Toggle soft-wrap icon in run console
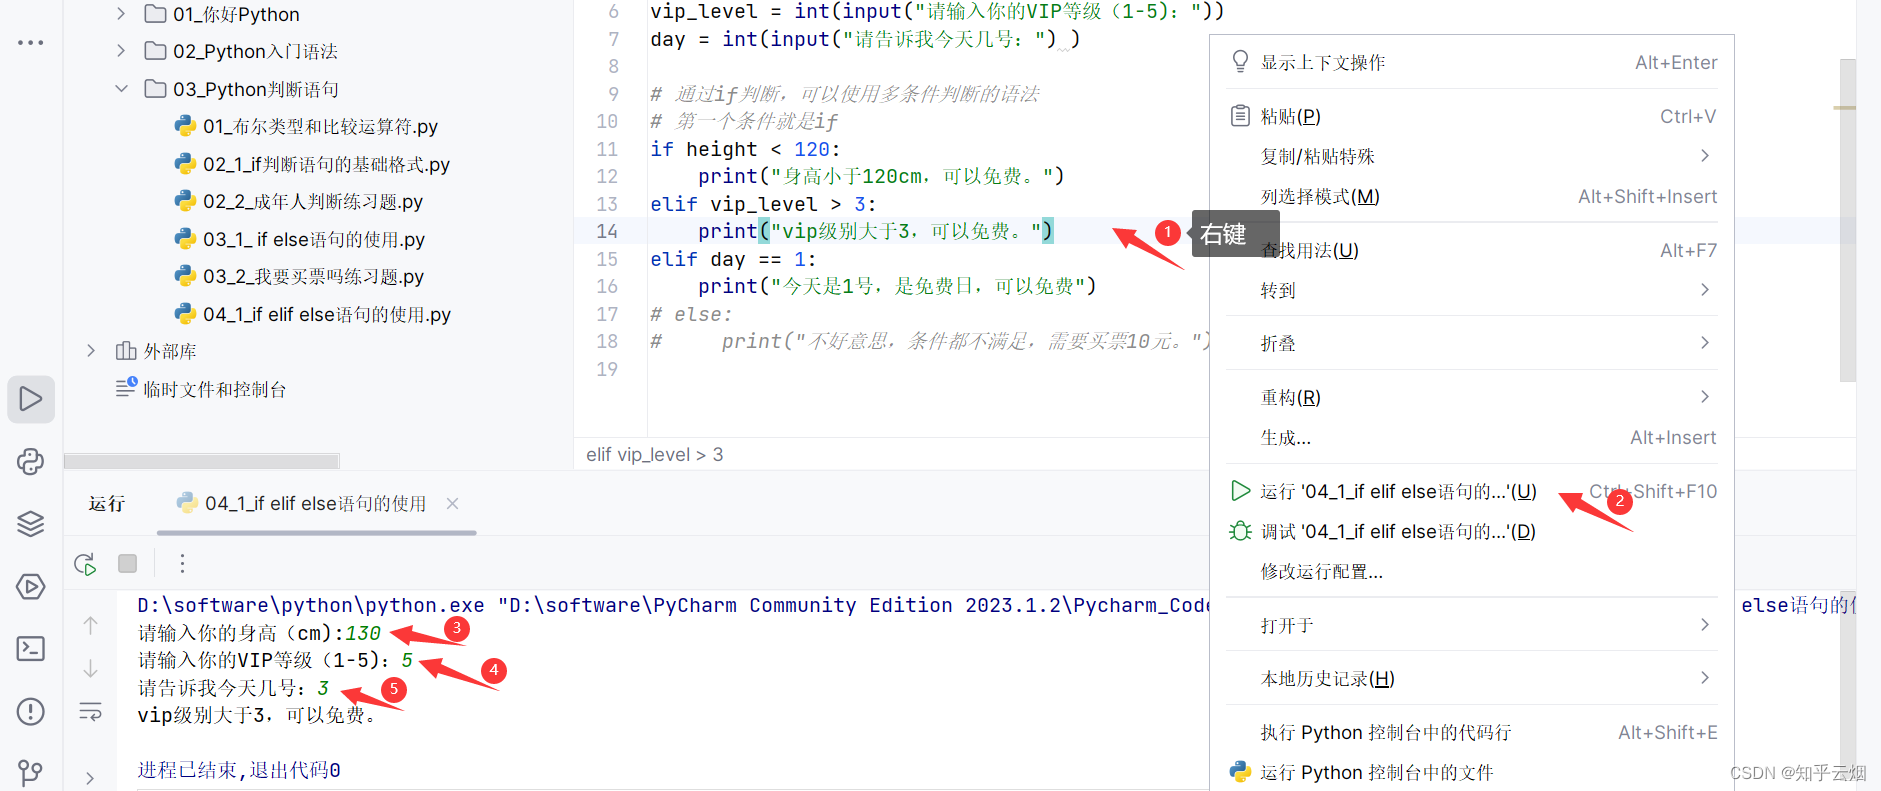Screen dimensions: 1881x791 90,712
